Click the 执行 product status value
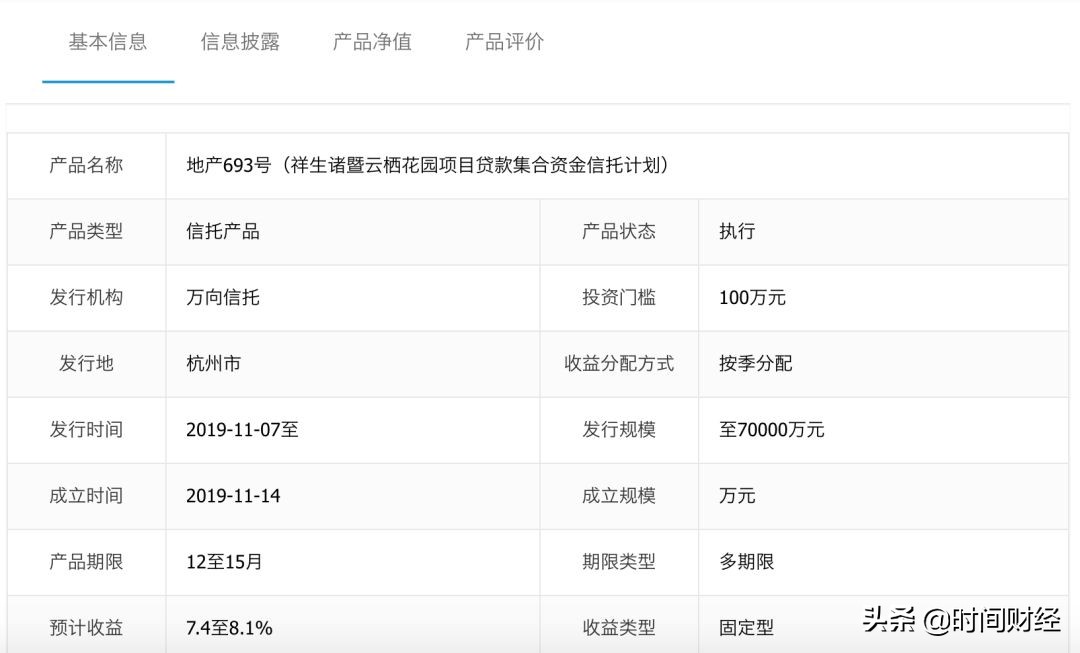Viewport: 1080px width, 653px height. (735, 231)
